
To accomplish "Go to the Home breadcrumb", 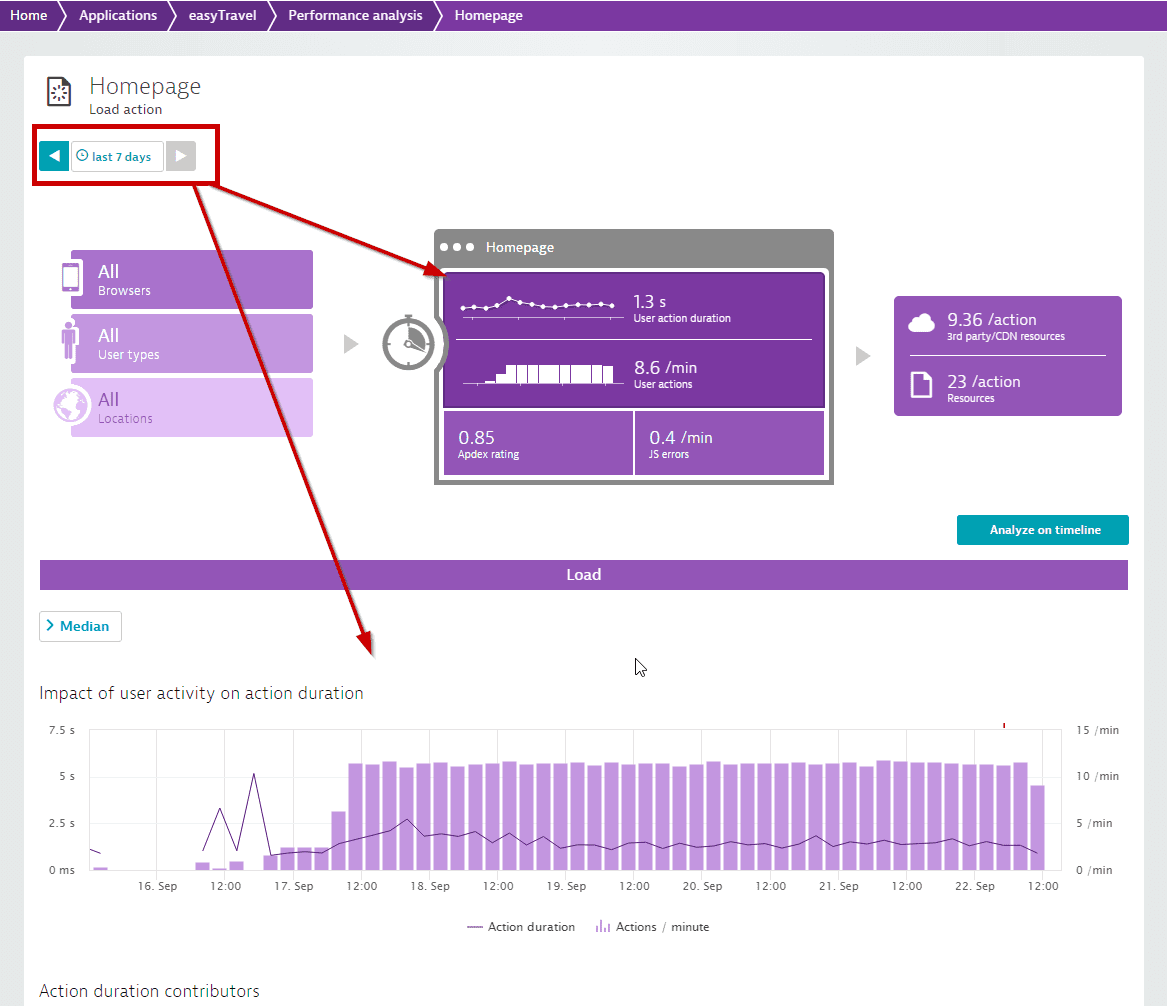I will click(x=28, y=15).
